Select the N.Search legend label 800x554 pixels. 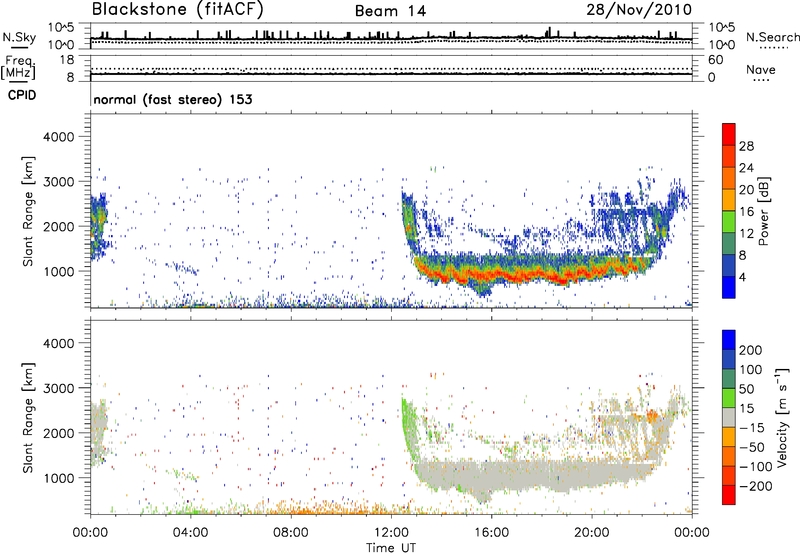[772, 37]
